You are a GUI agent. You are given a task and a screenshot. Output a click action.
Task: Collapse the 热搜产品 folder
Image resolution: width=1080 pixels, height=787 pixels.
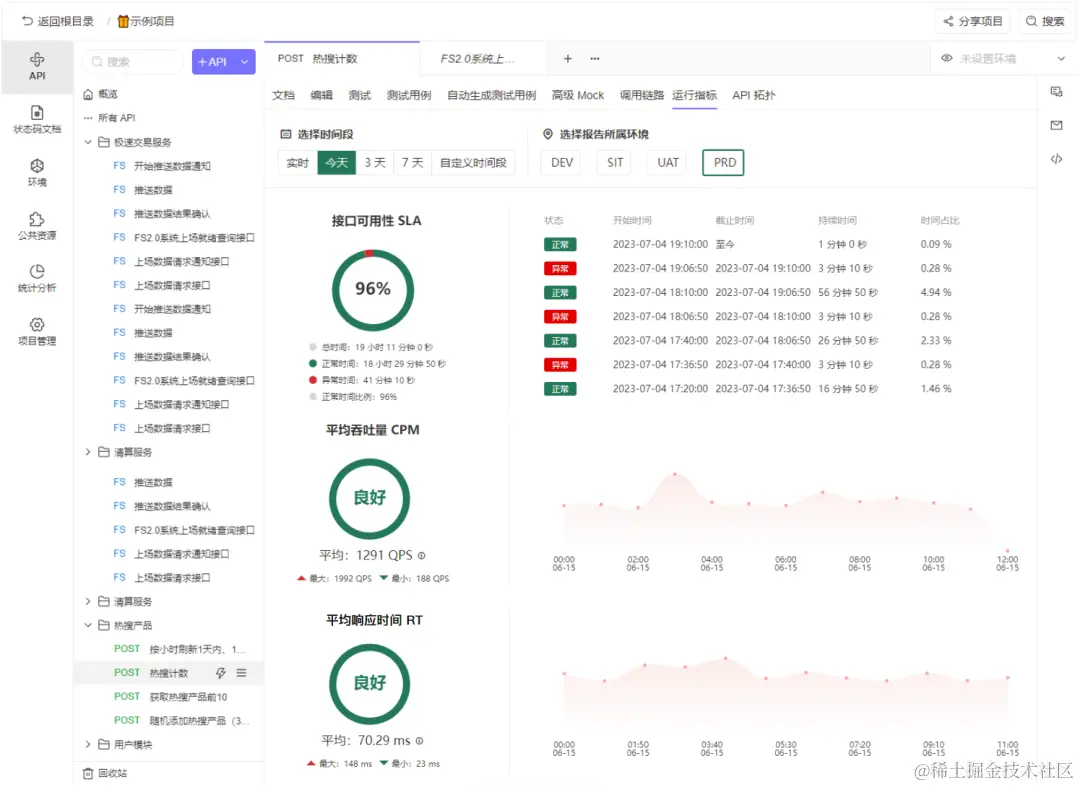click(x=88, y=625)
